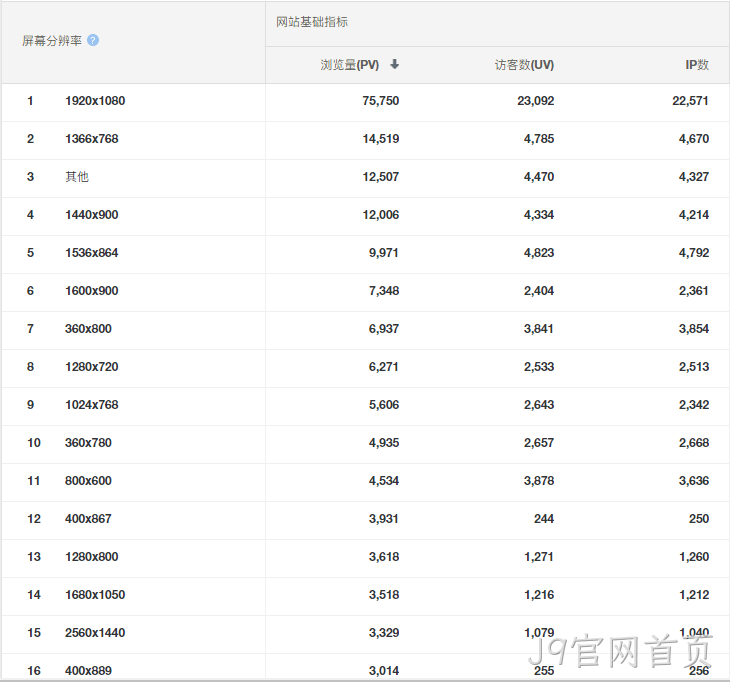730x682 pixels.
Task: Click IP value 2,342
Action: click(x=694, y=405)
